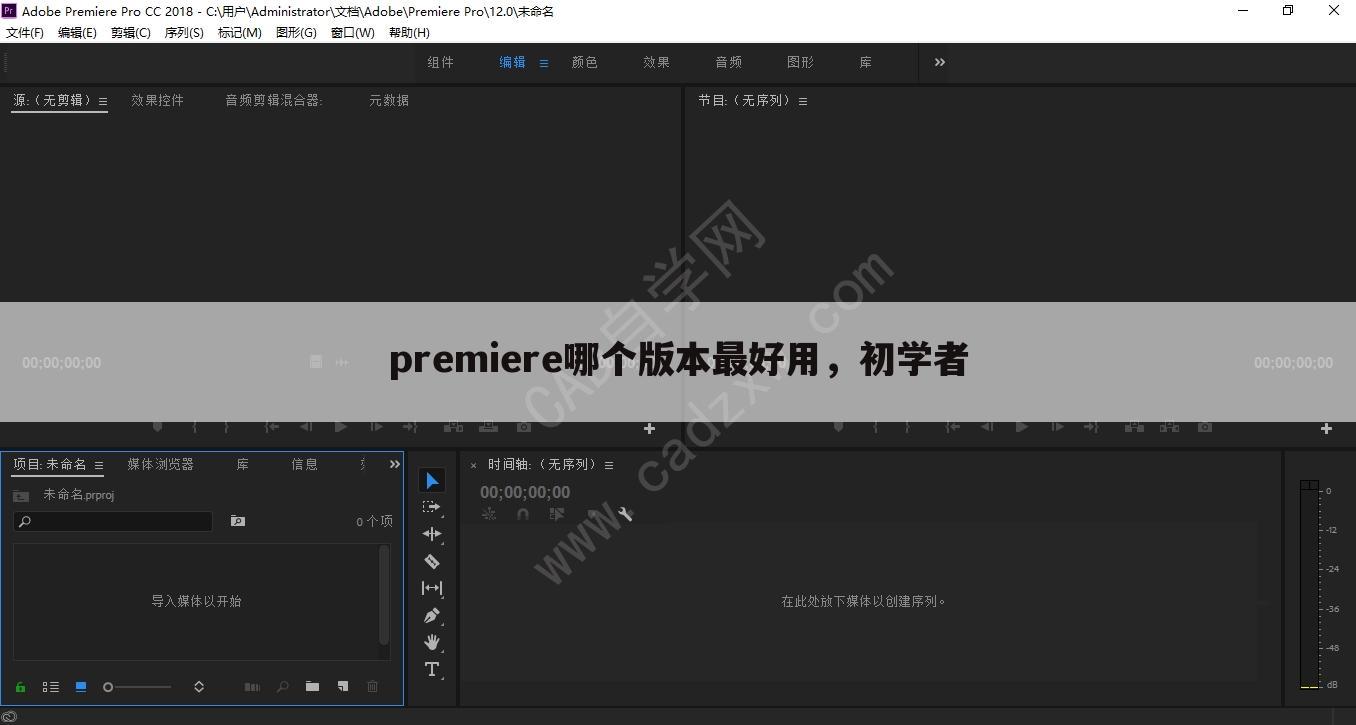Select the Selection arrow tool
Image resolution: width=1356 pixels, height=725 pixels.
click(432, 481)
